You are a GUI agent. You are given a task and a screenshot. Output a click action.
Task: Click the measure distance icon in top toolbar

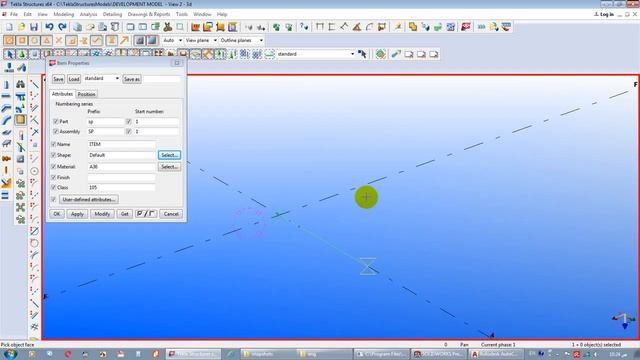pyautogui.click(x=320, y=27)
